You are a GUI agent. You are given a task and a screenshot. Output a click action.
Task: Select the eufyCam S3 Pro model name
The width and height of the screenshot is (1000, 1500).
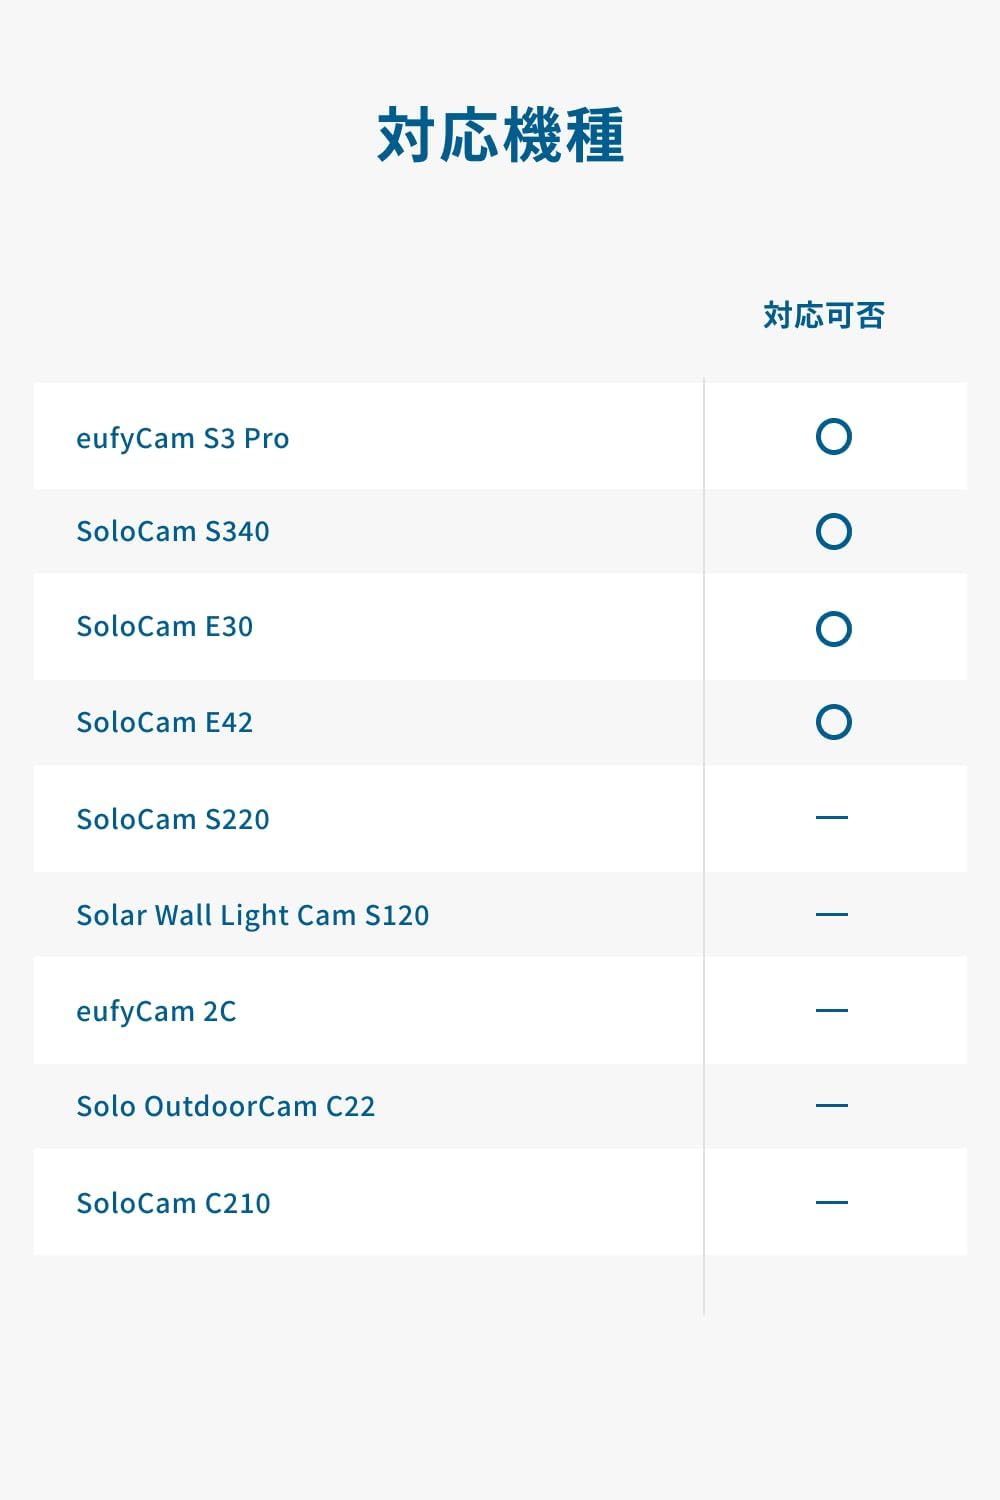coord(183,439)
